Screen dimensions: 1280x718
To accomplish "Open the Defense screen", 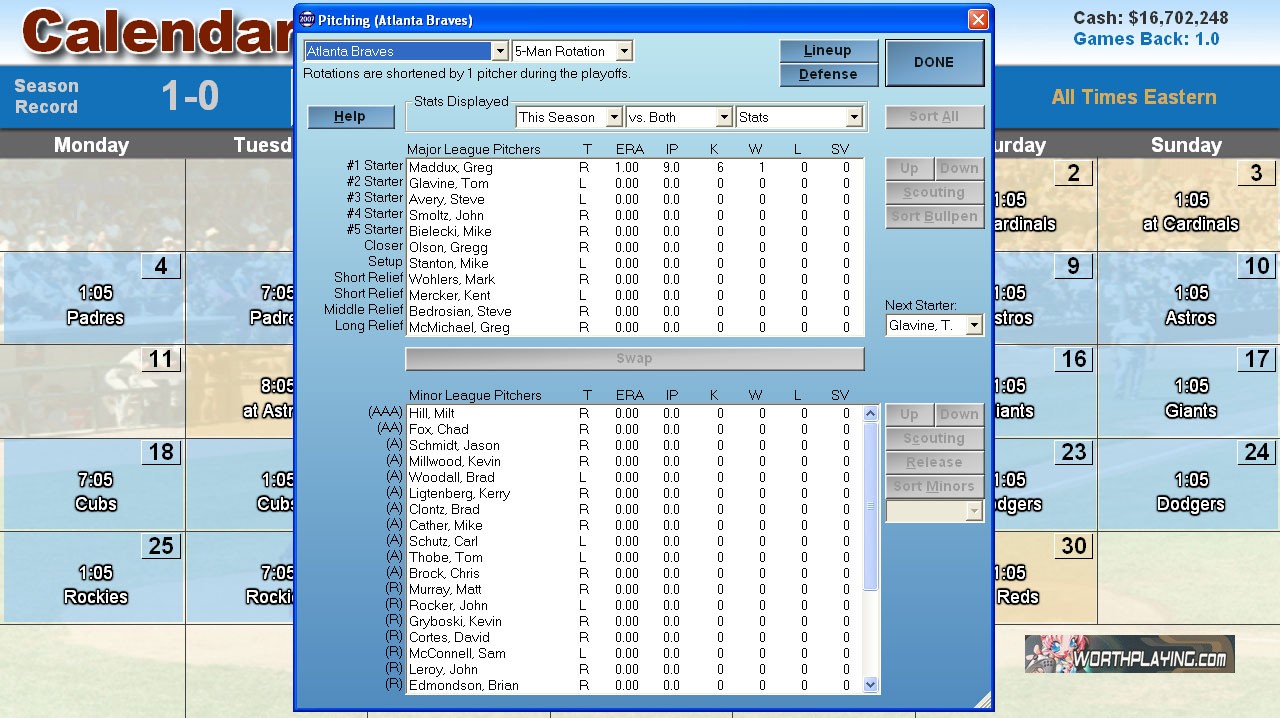I will (828, 74).
